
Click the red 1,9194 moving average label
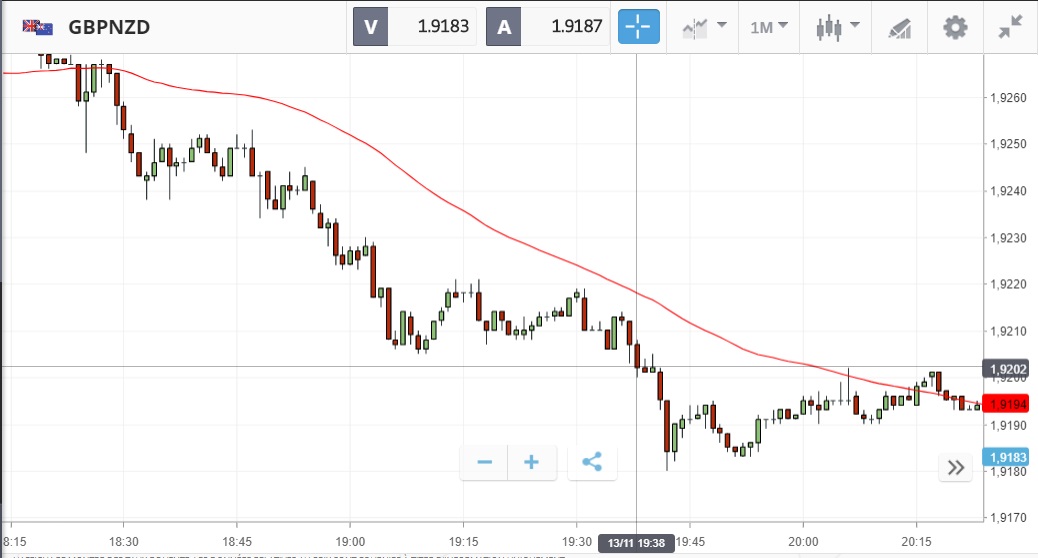(1009, 404)
